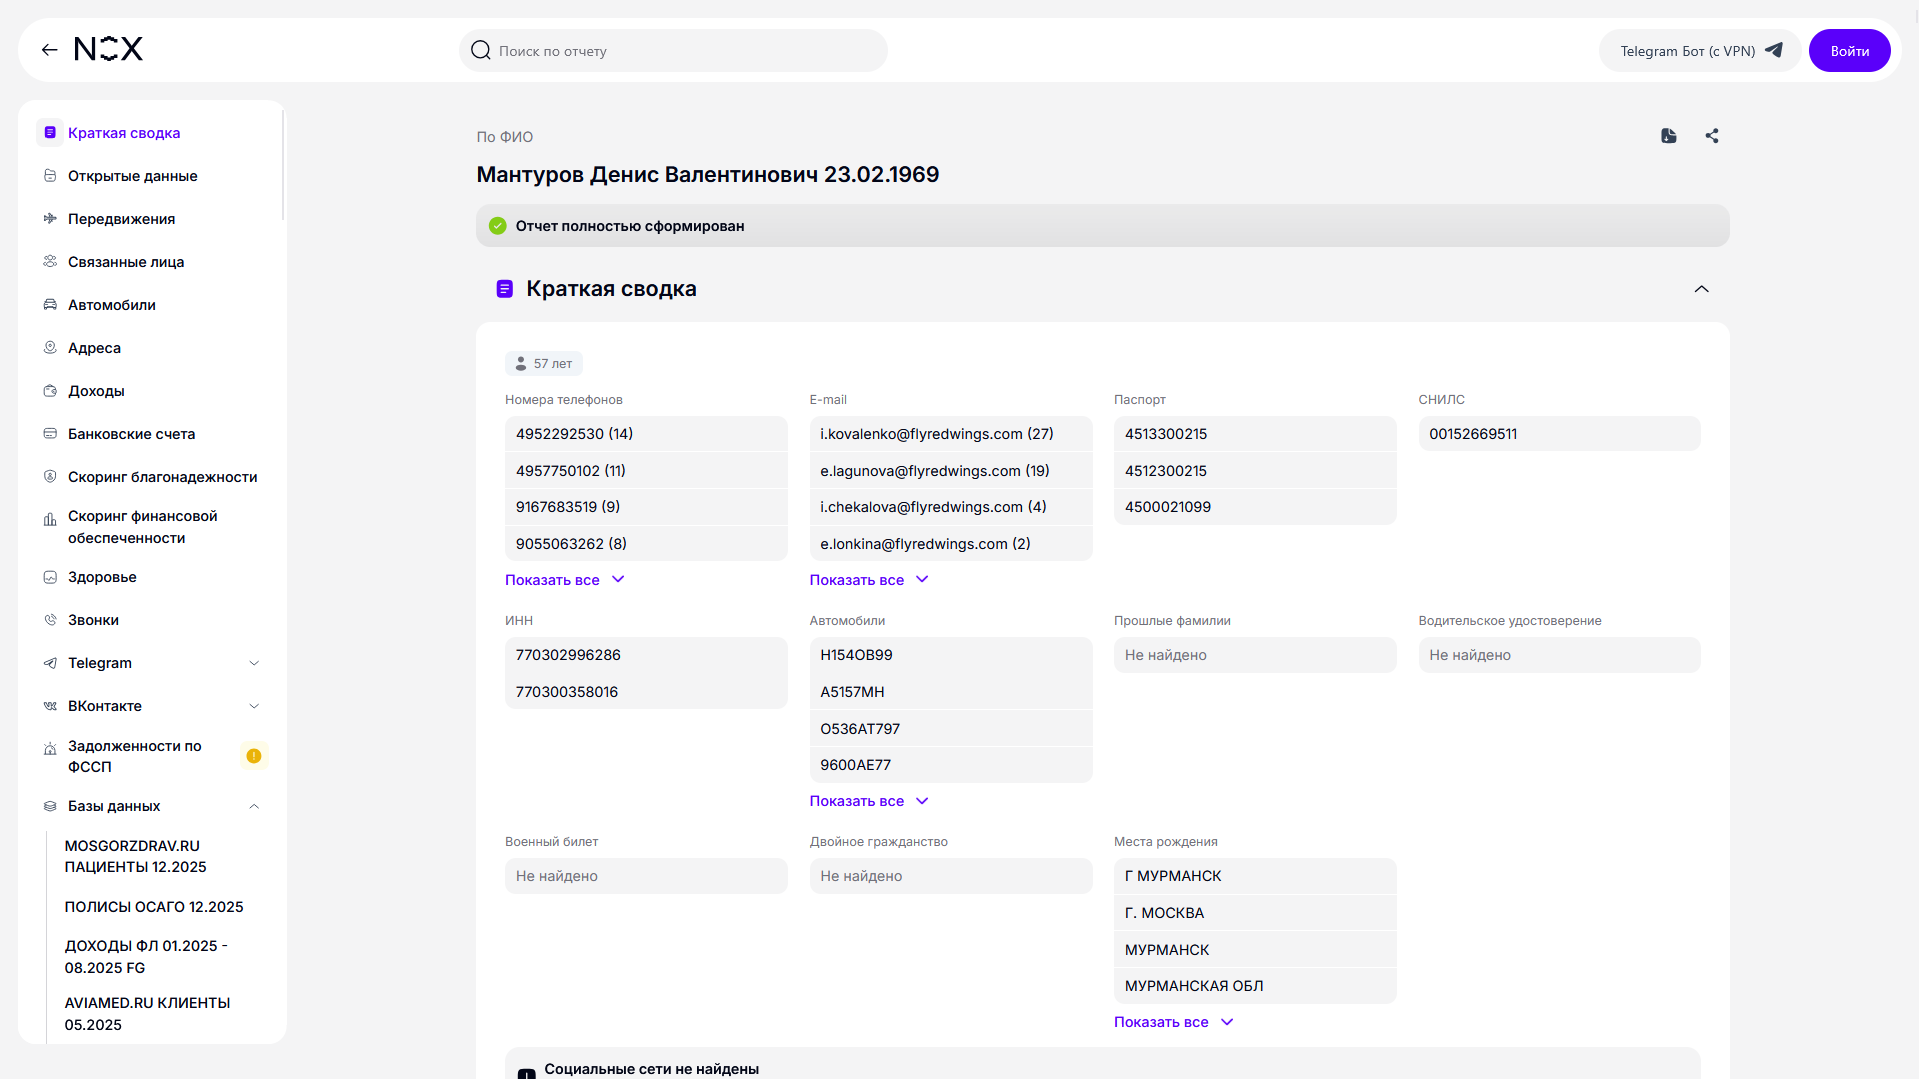This screenshot has height=1079, width=1919.
Task: Click ИНН value 770302996286
Action: (646, 655)
